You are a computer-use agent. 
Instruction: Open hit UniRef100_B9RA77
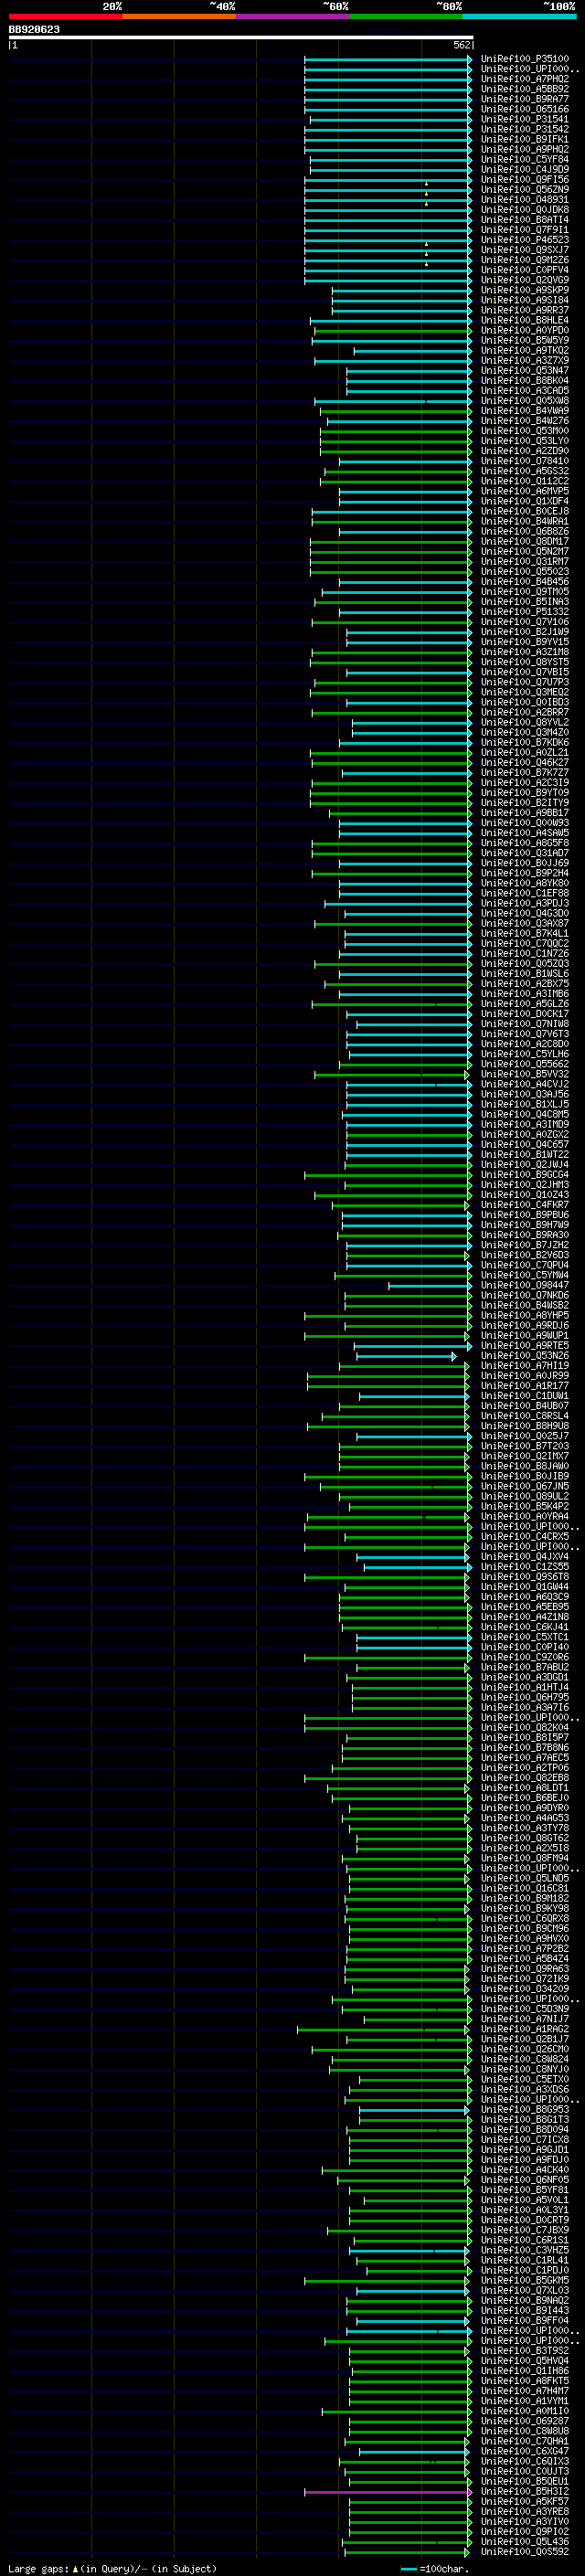pyautogui.click(x=524, y=99)
